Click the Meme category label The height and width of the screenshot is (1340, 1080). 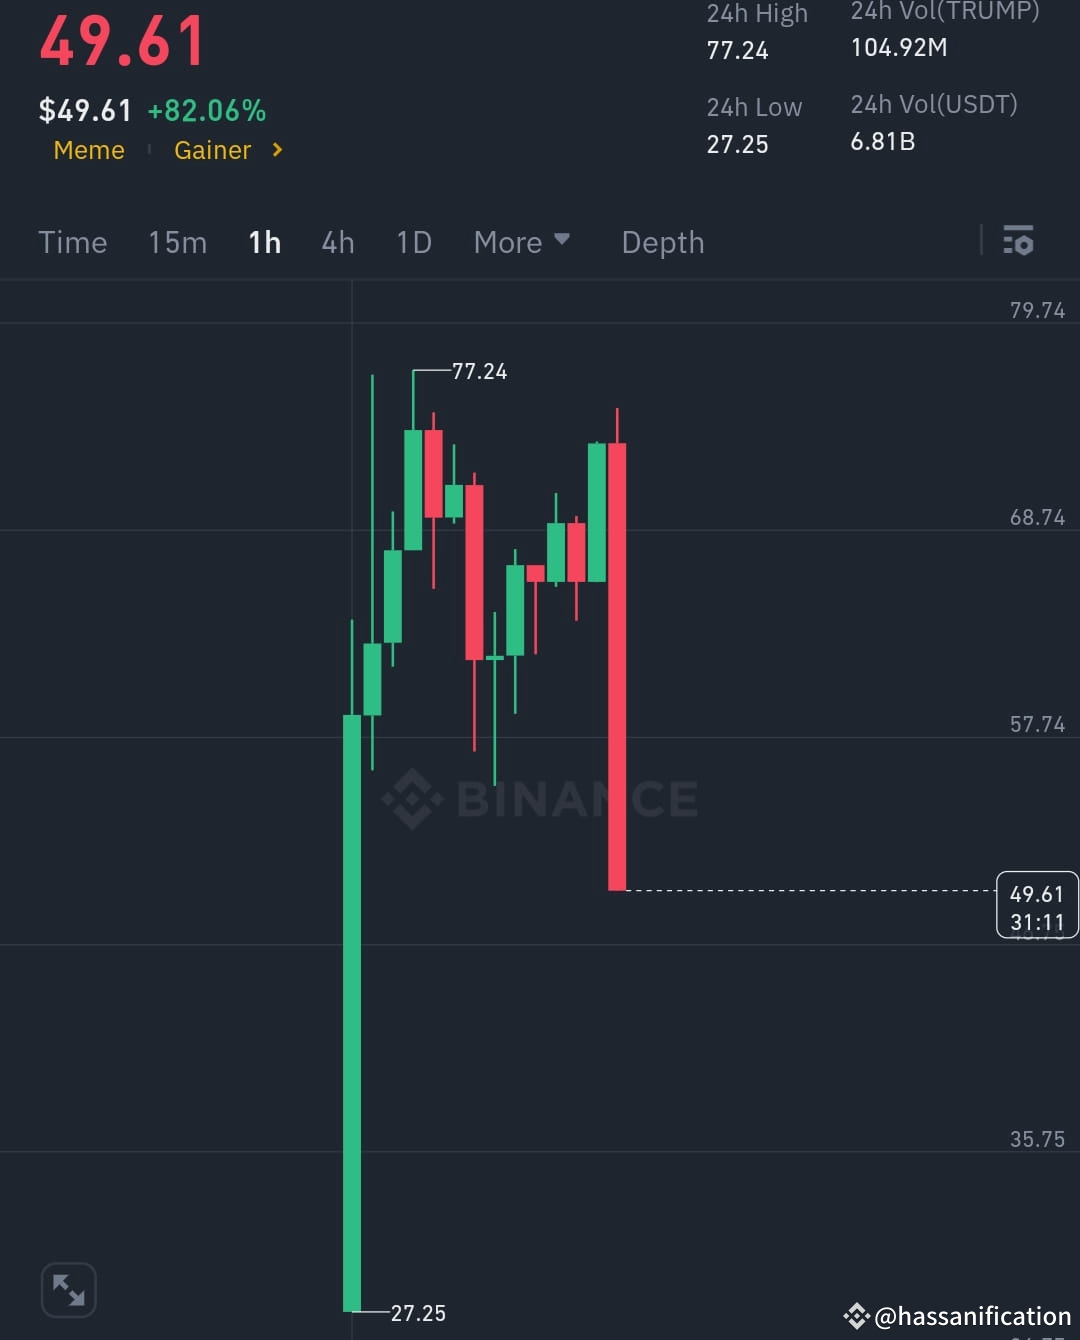(89, 150)
